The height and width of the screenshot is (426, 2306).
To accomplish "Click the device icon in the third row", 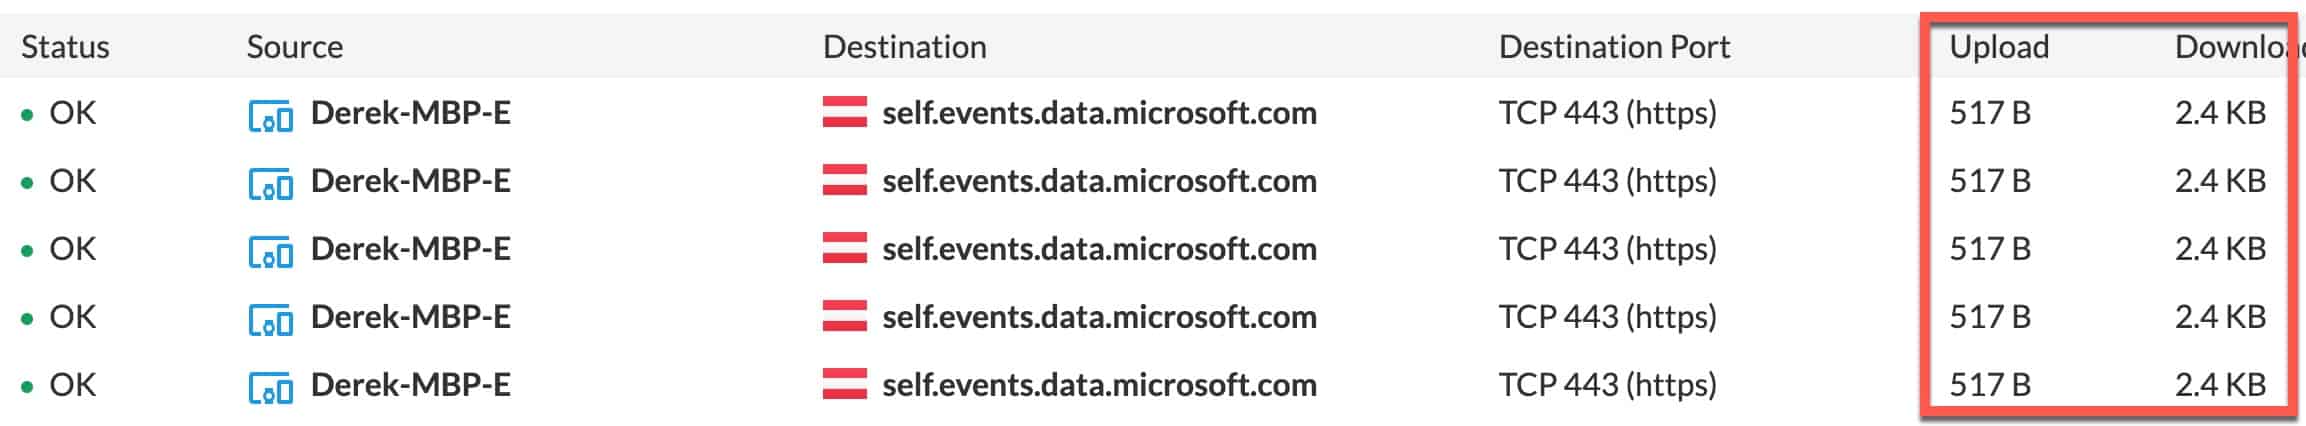I will (271, 252).
